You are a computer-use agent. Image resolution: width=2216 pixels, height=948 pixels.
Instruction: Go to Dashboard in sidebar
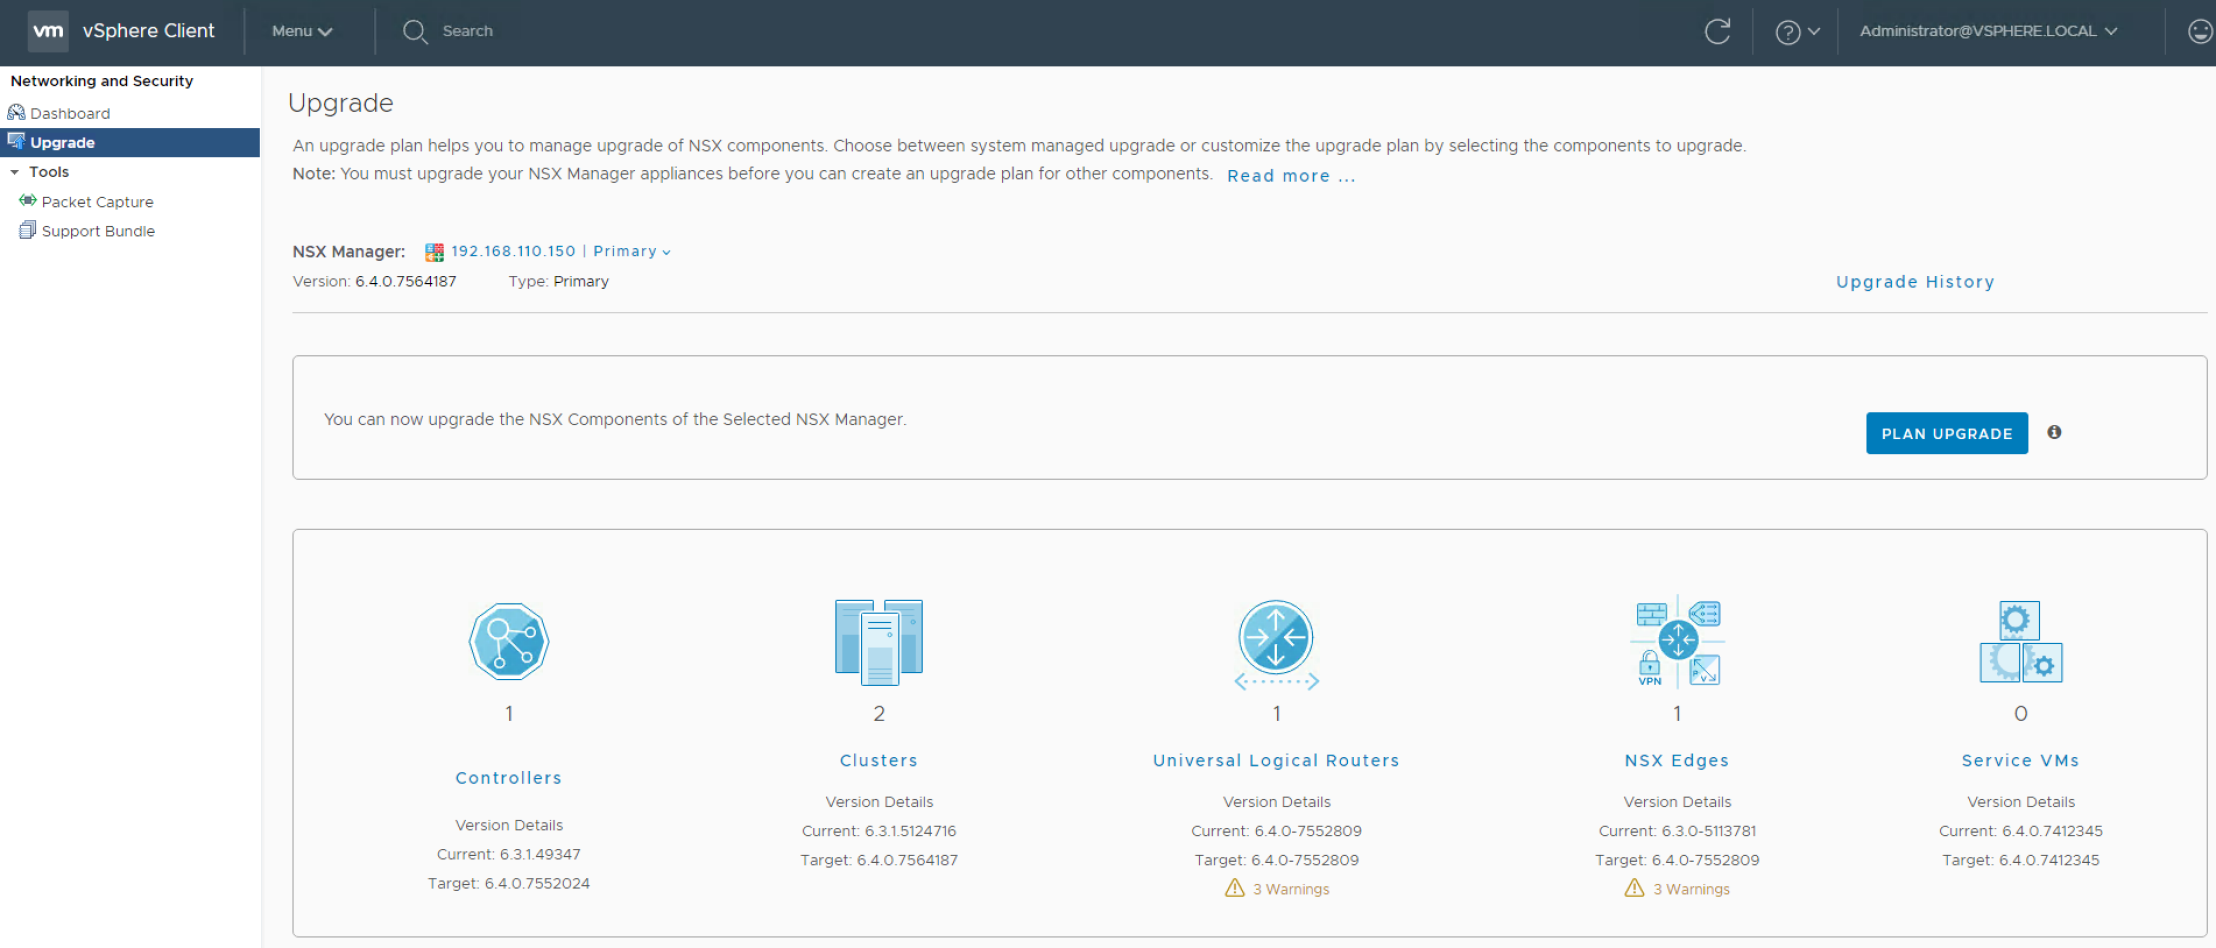click(69, 114)
